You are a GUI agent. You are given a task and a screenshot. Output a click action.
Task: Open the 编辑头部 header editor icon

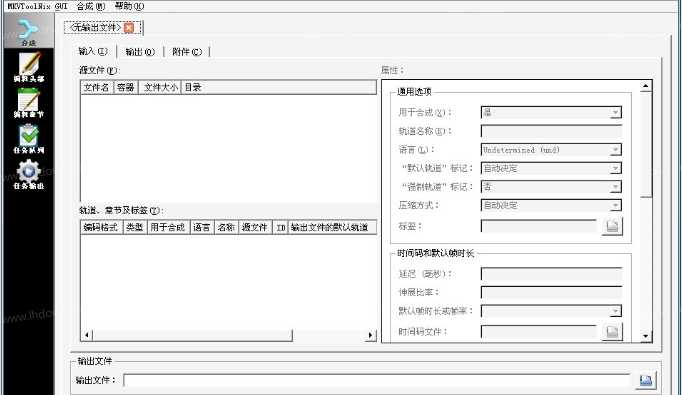[29, 67]
